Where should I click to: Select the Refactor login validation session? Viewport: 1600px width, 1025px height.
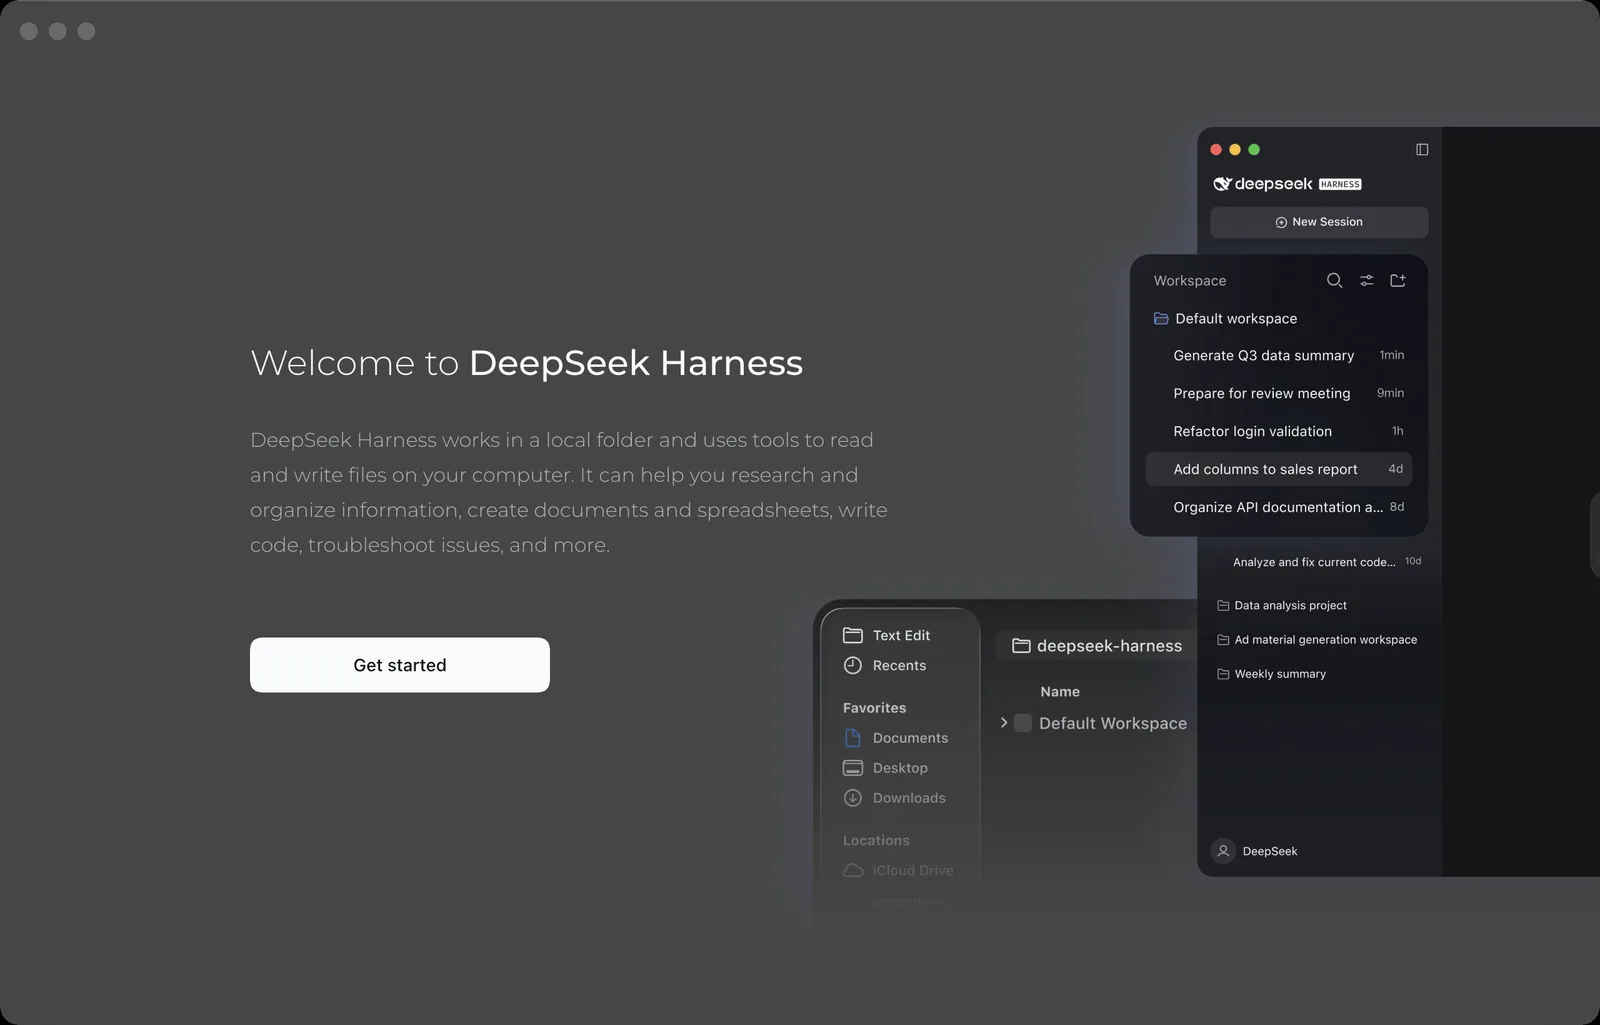(1279, 432)
